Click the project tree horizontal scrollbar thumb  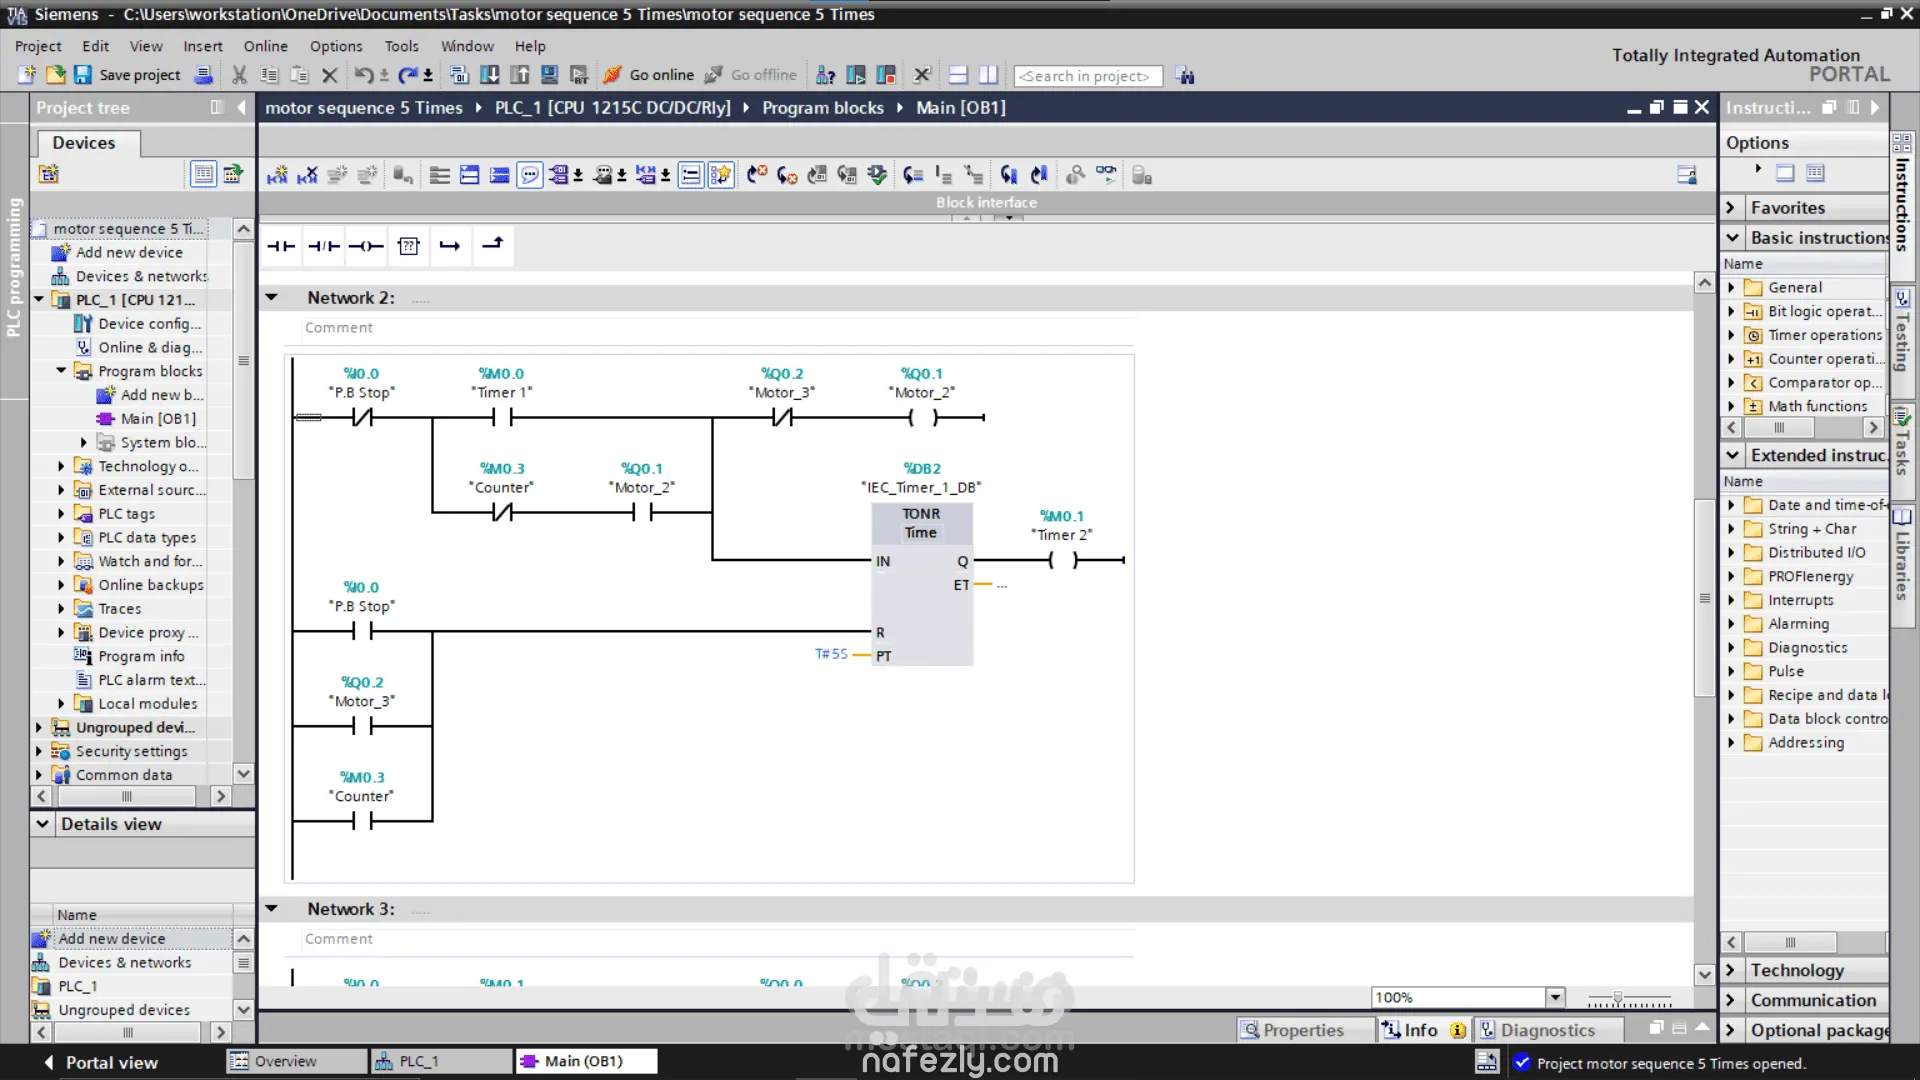point(127,796)
